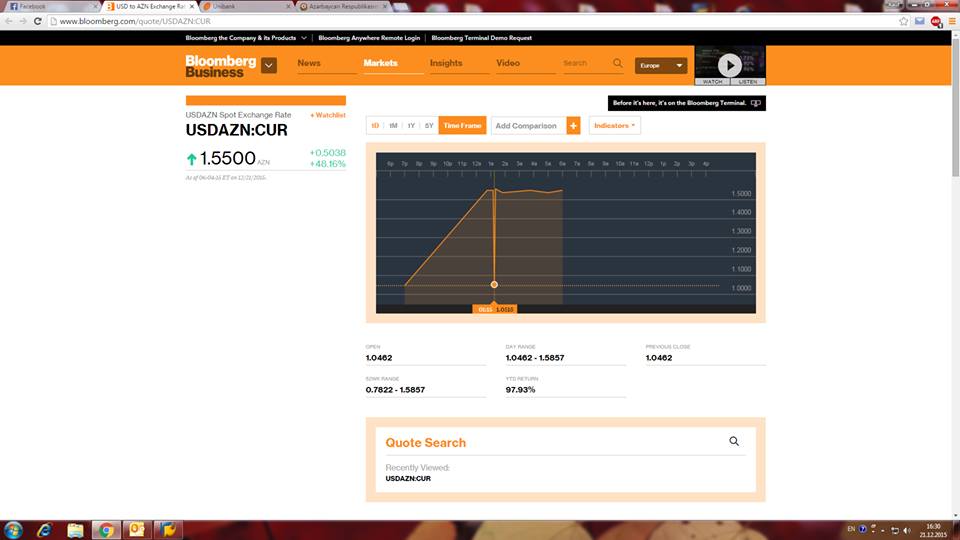Open the Europe region dropdown
960x540 pixels.
pos(661,66)
